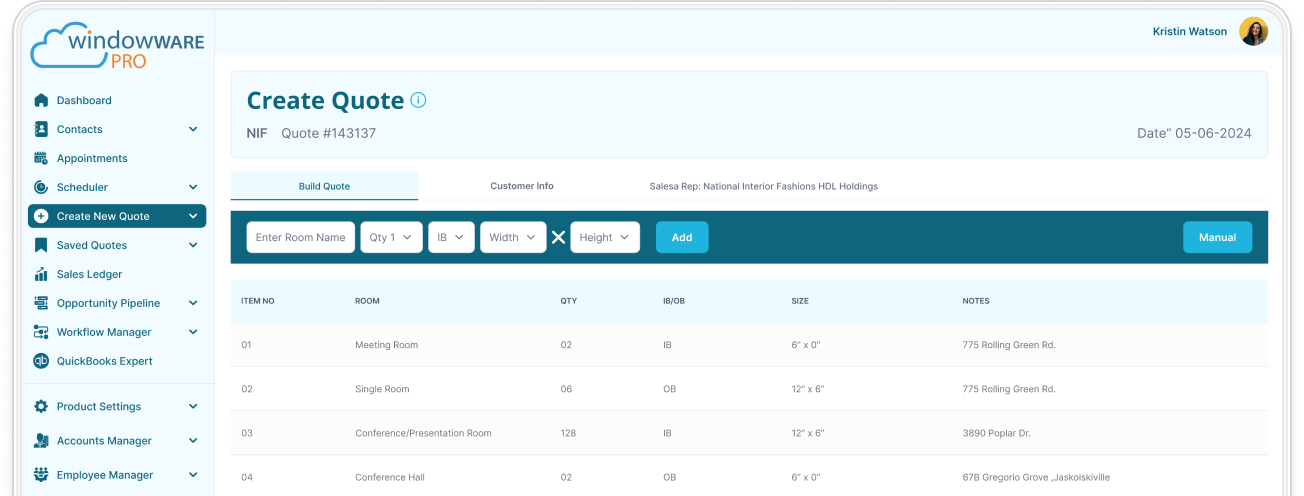Expand the Employee Manager chevron

coord(193,475)
